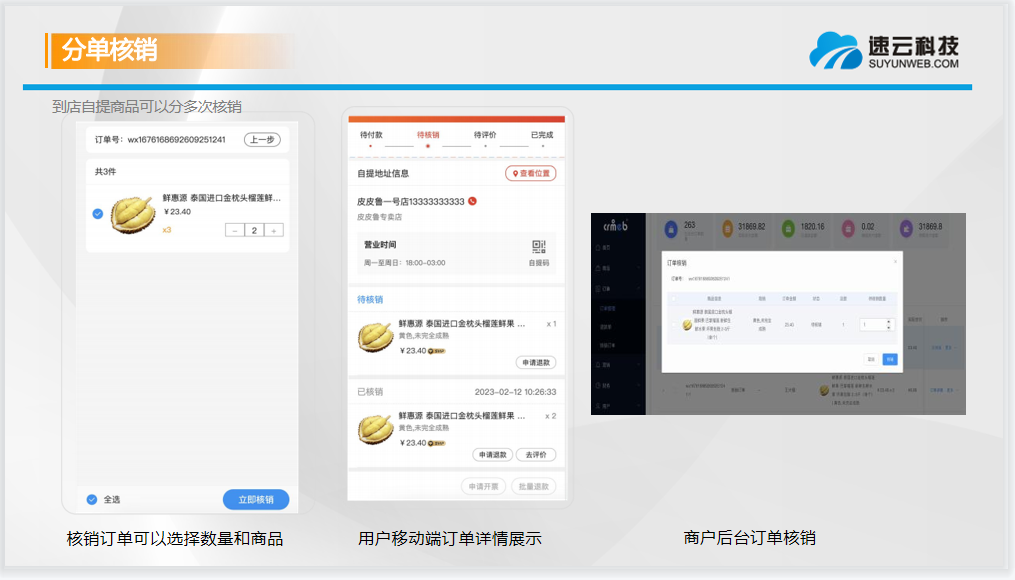Click the durian thumbnail in 待核销 section

(x=375, y=337)
